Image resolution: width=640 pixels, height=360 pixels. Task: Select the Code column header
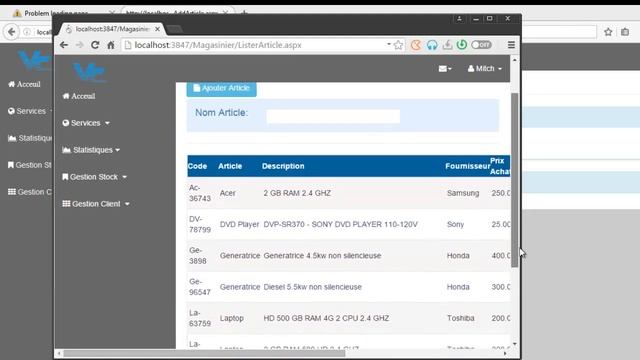pyautogui.click(x=197, y=166)
